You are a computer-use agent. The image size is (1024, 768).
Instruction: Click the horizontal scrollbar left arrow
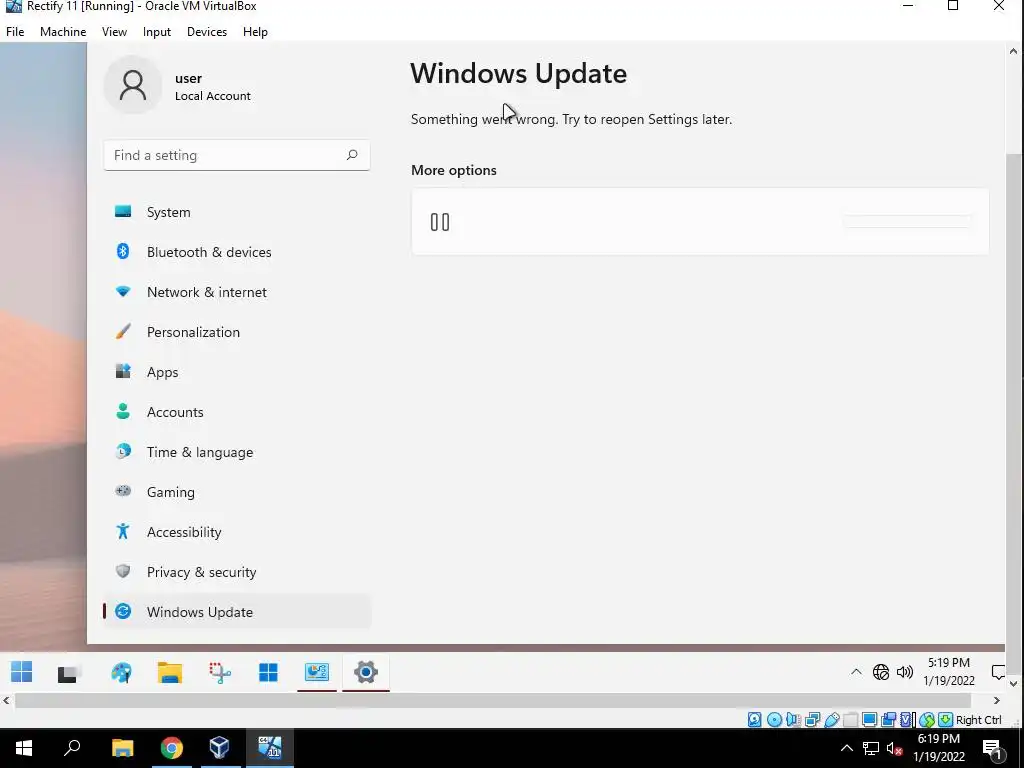(x=7, y=701)
